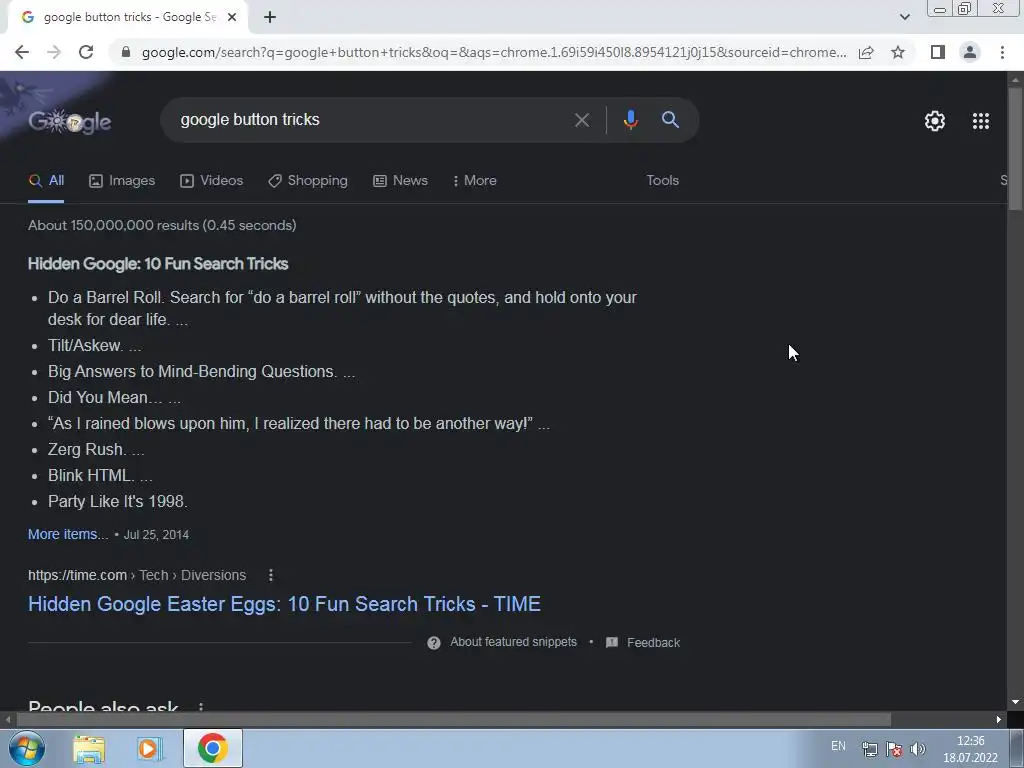Open the Windows Start menu
Viewport: 1024px width, 768px height.
pos(27,748)
